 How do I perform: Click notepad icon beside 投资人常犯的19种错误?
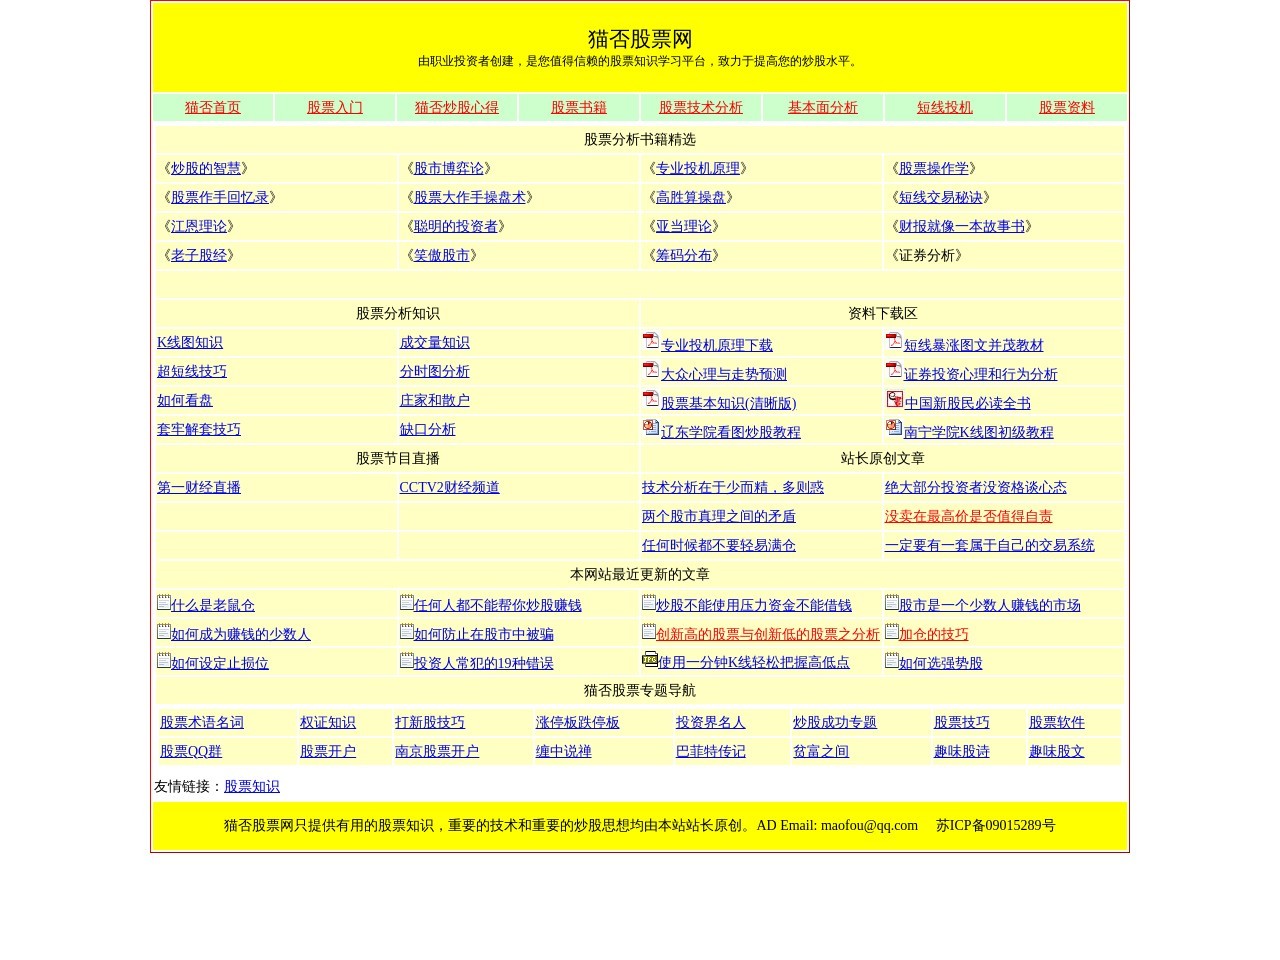406,660
